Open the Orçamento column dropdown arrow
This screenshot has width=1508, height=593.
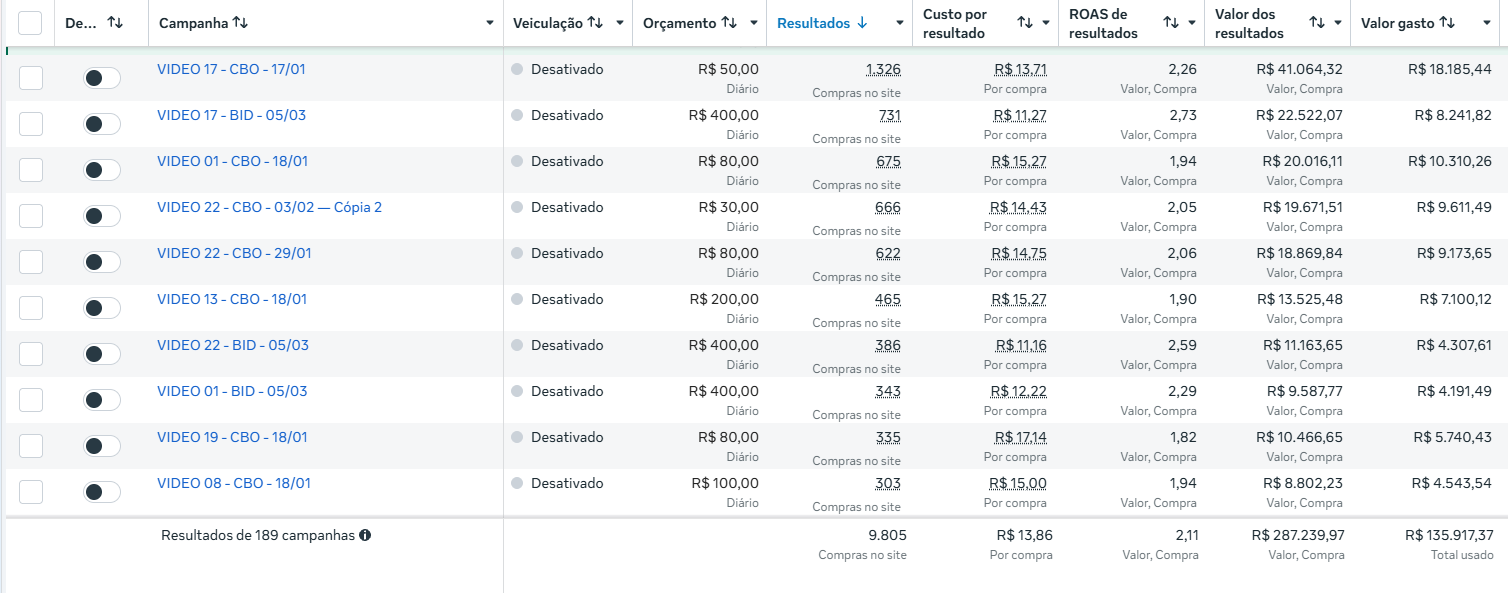tap(753, 23)
